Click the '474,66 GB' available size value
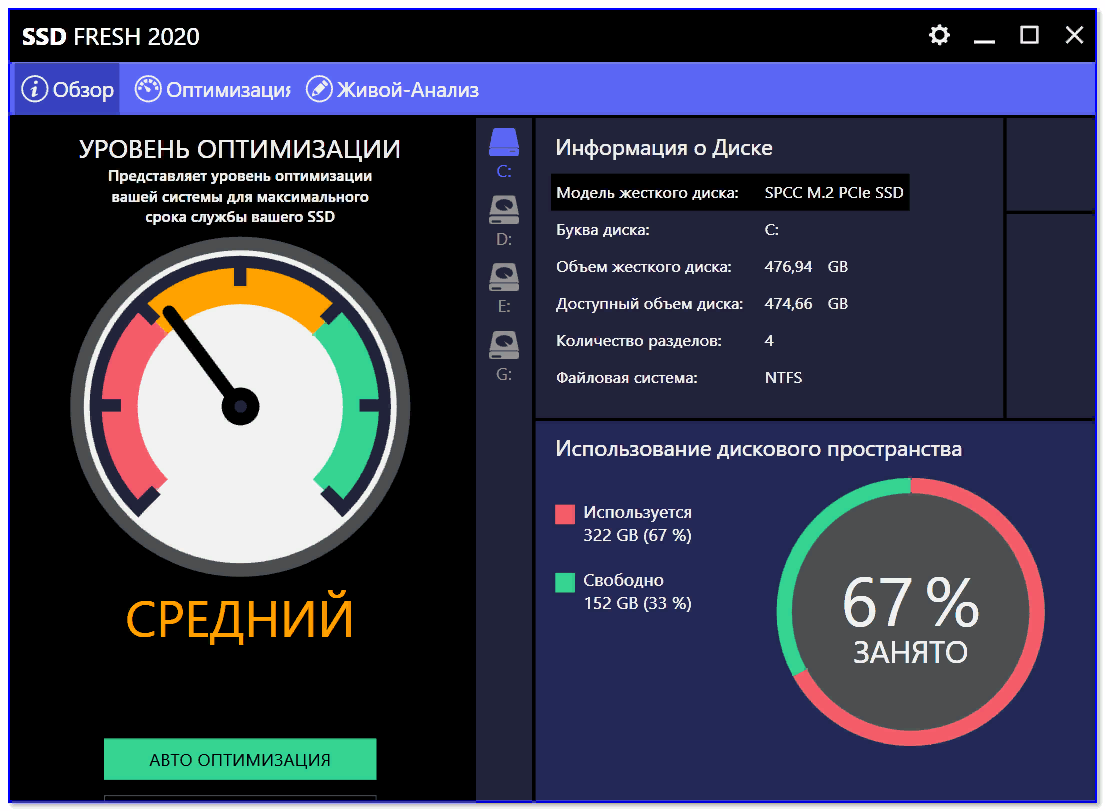 (x=806, y=304)
